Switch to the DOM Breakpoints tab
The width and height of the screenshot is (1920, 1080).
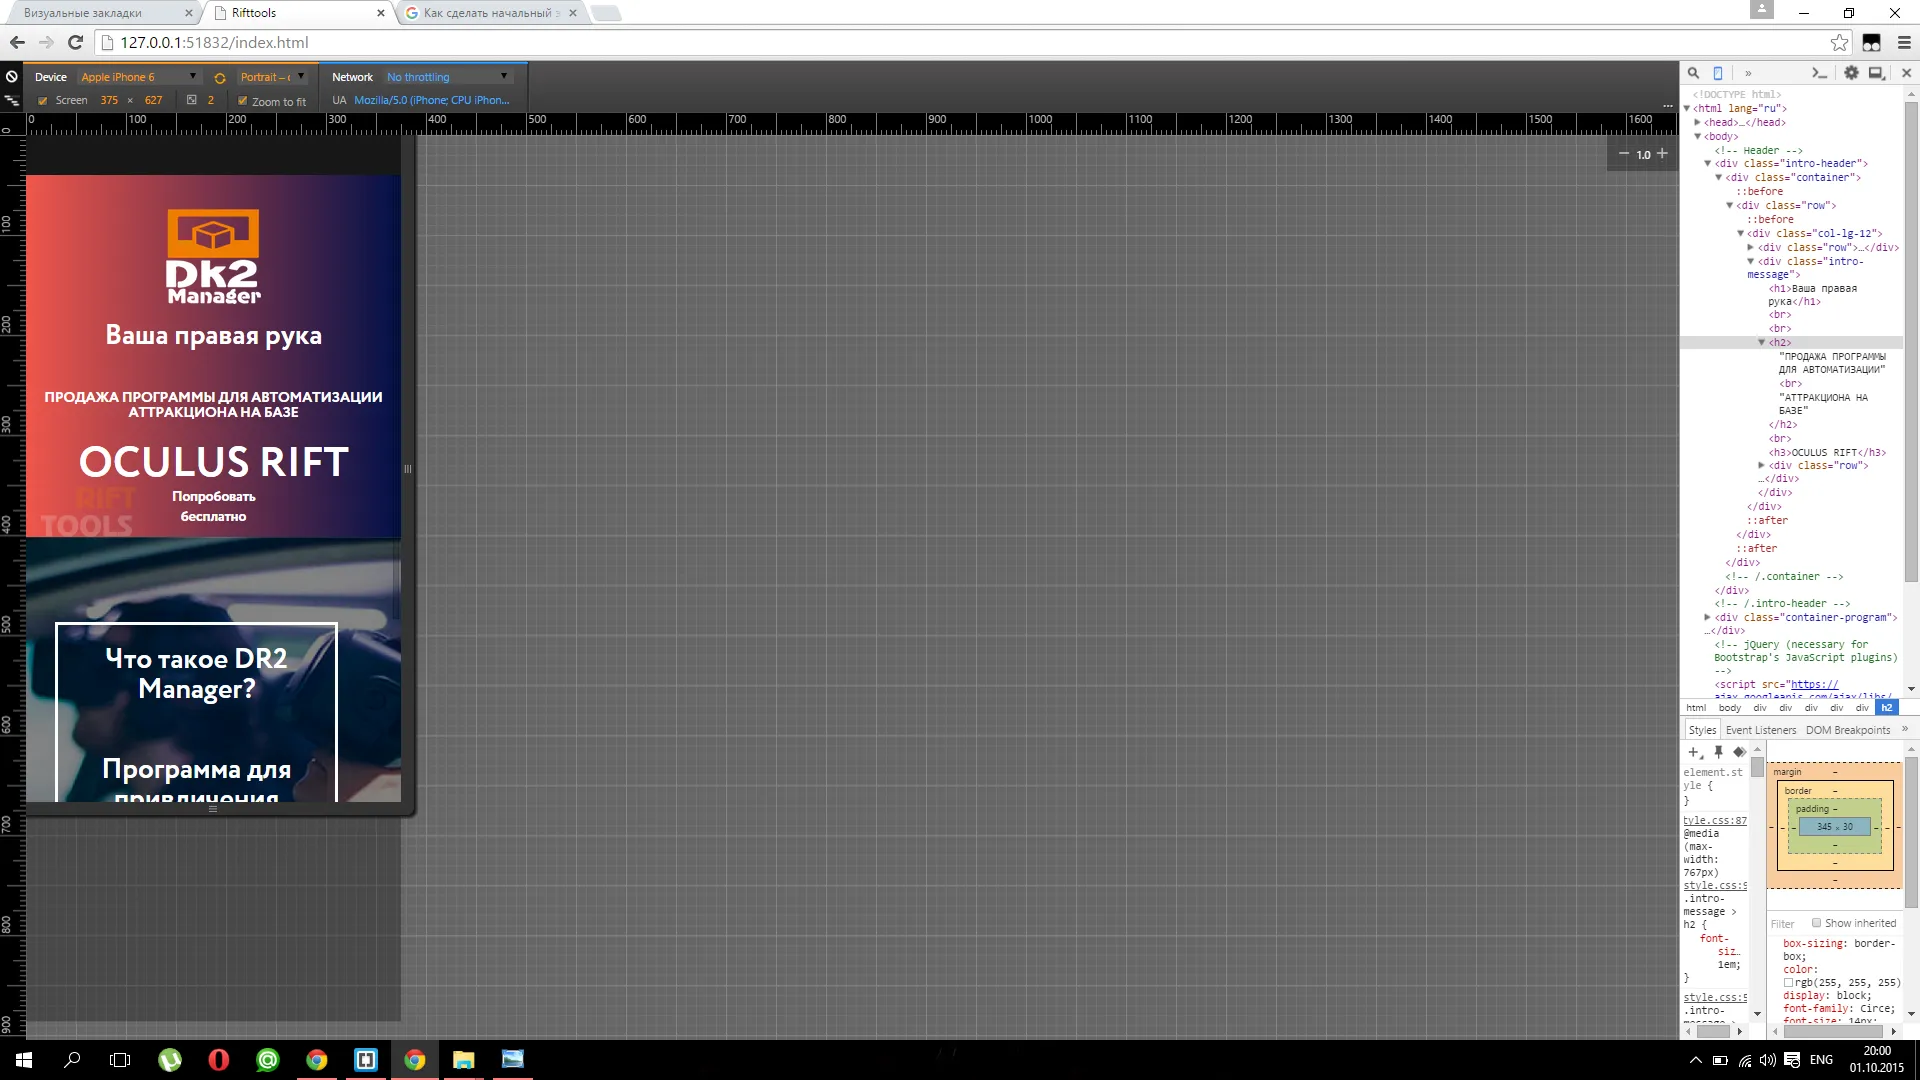1848,730
